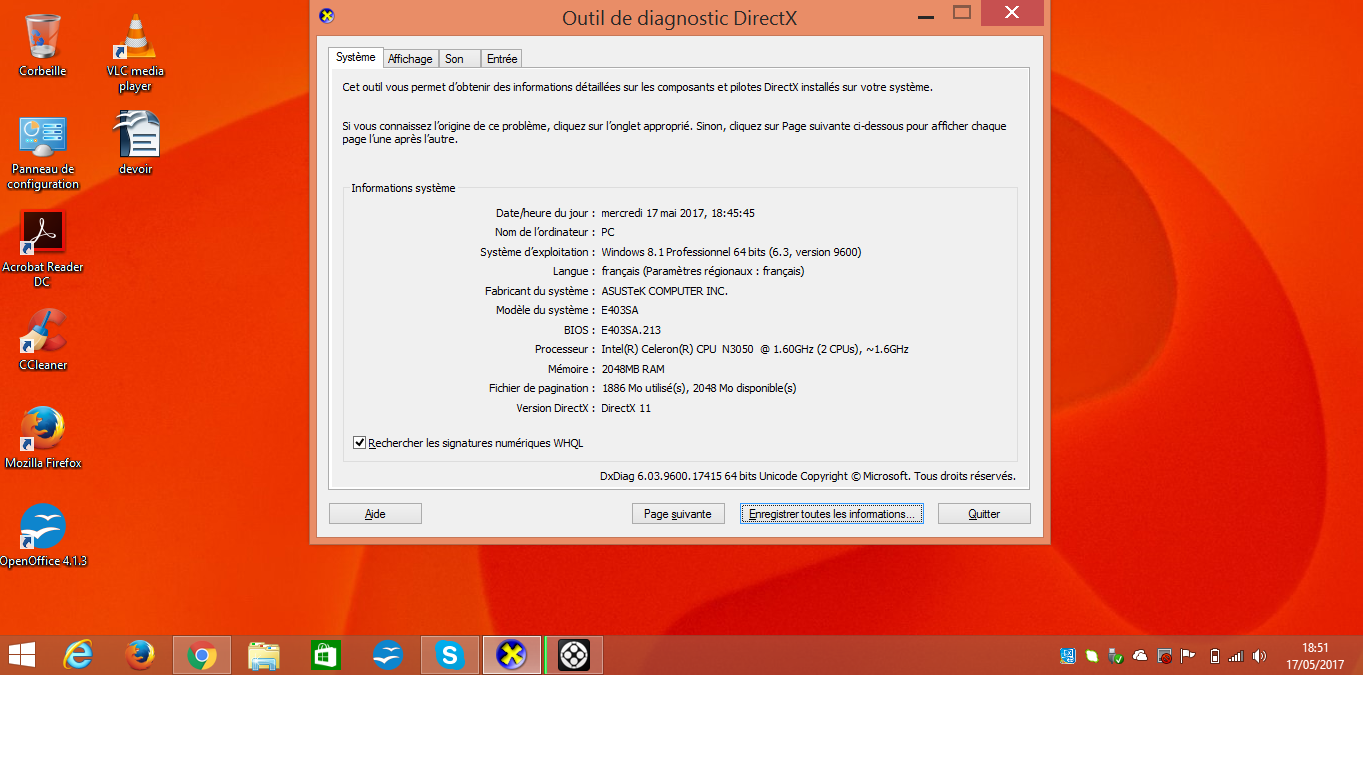Viewport: 1366px width, 768px height.
Task: Open the Action Center flag icon
Action: [x=1188, y=656]
